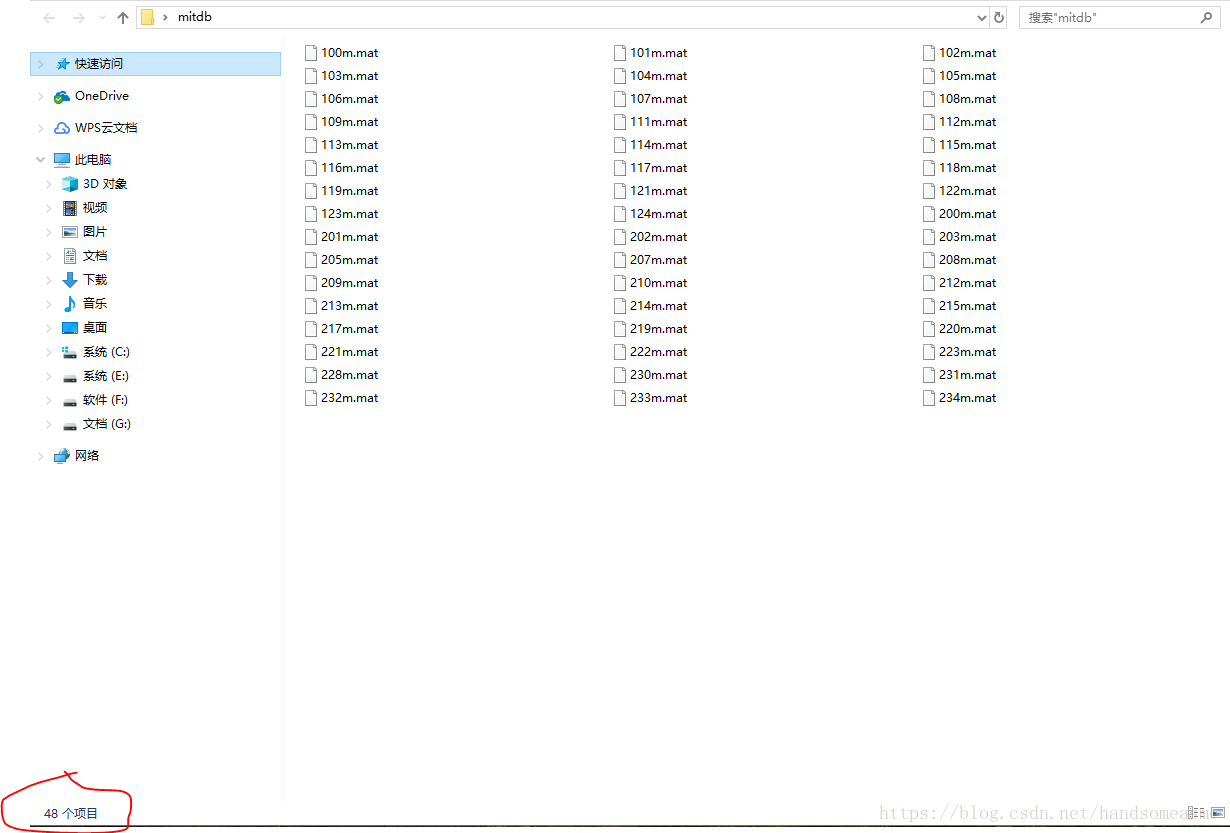Click the search magnifier icon
This screenshot has height=833, width=1230.
click(x=1207, y=17)
